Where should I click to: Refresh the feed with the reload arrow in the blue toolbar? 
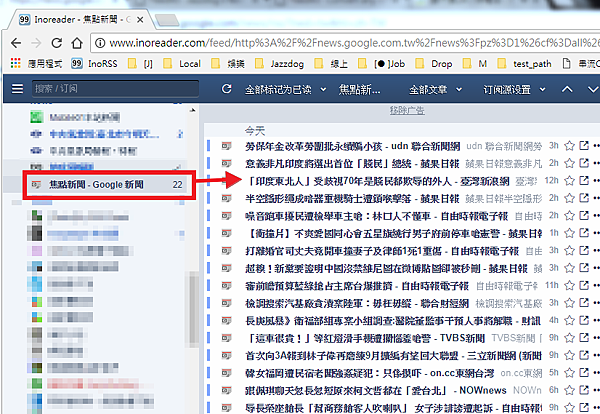(x=227, y=89)
